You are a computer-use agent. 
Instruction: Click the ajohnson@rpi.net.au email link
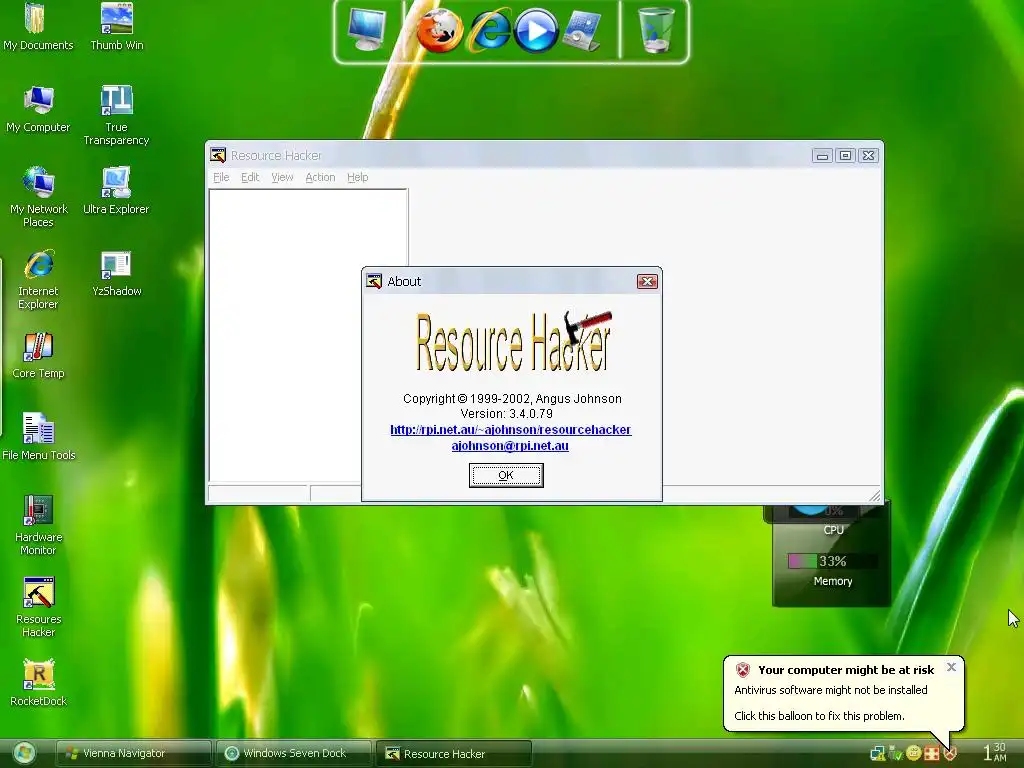coord(510,445)
